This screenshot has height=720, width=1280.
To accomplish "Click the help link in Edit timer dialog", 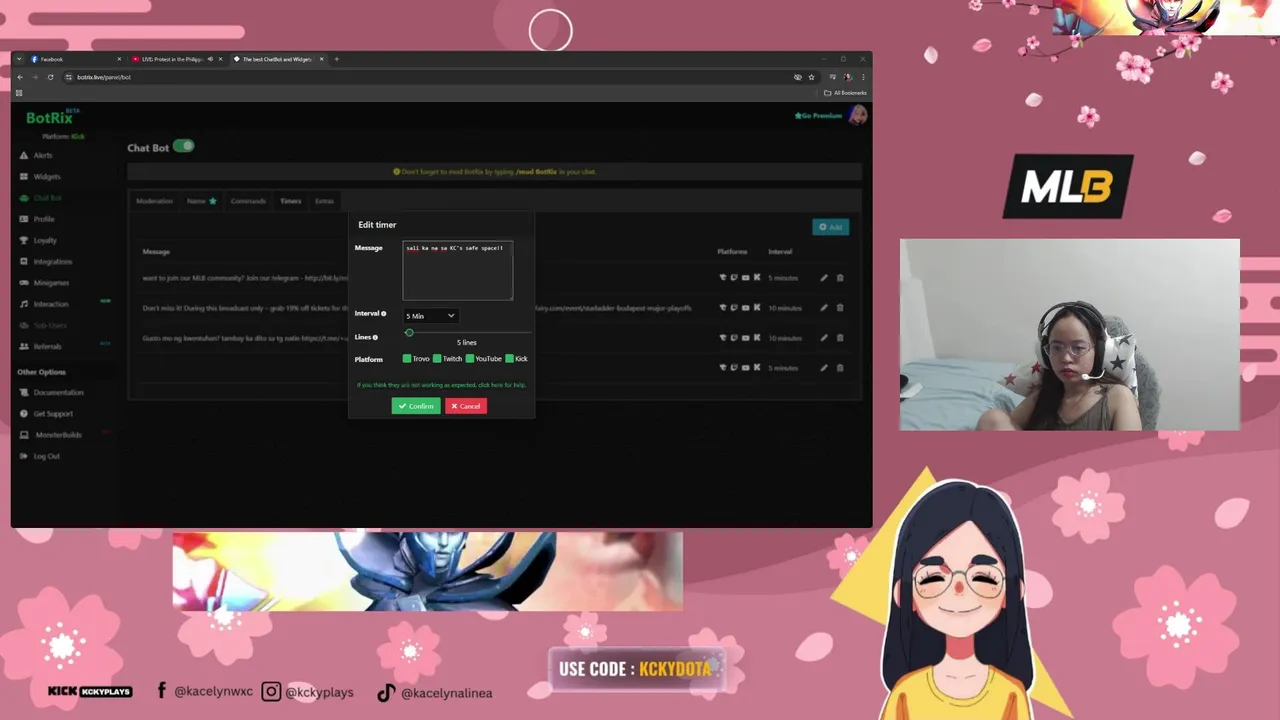I will coord(441,385).
